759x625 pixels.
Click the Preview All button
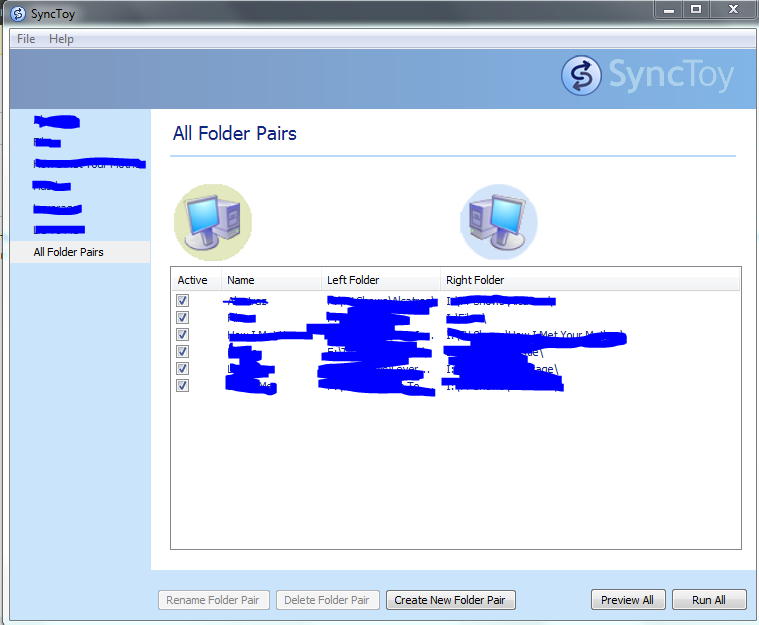tap(628, 600)
